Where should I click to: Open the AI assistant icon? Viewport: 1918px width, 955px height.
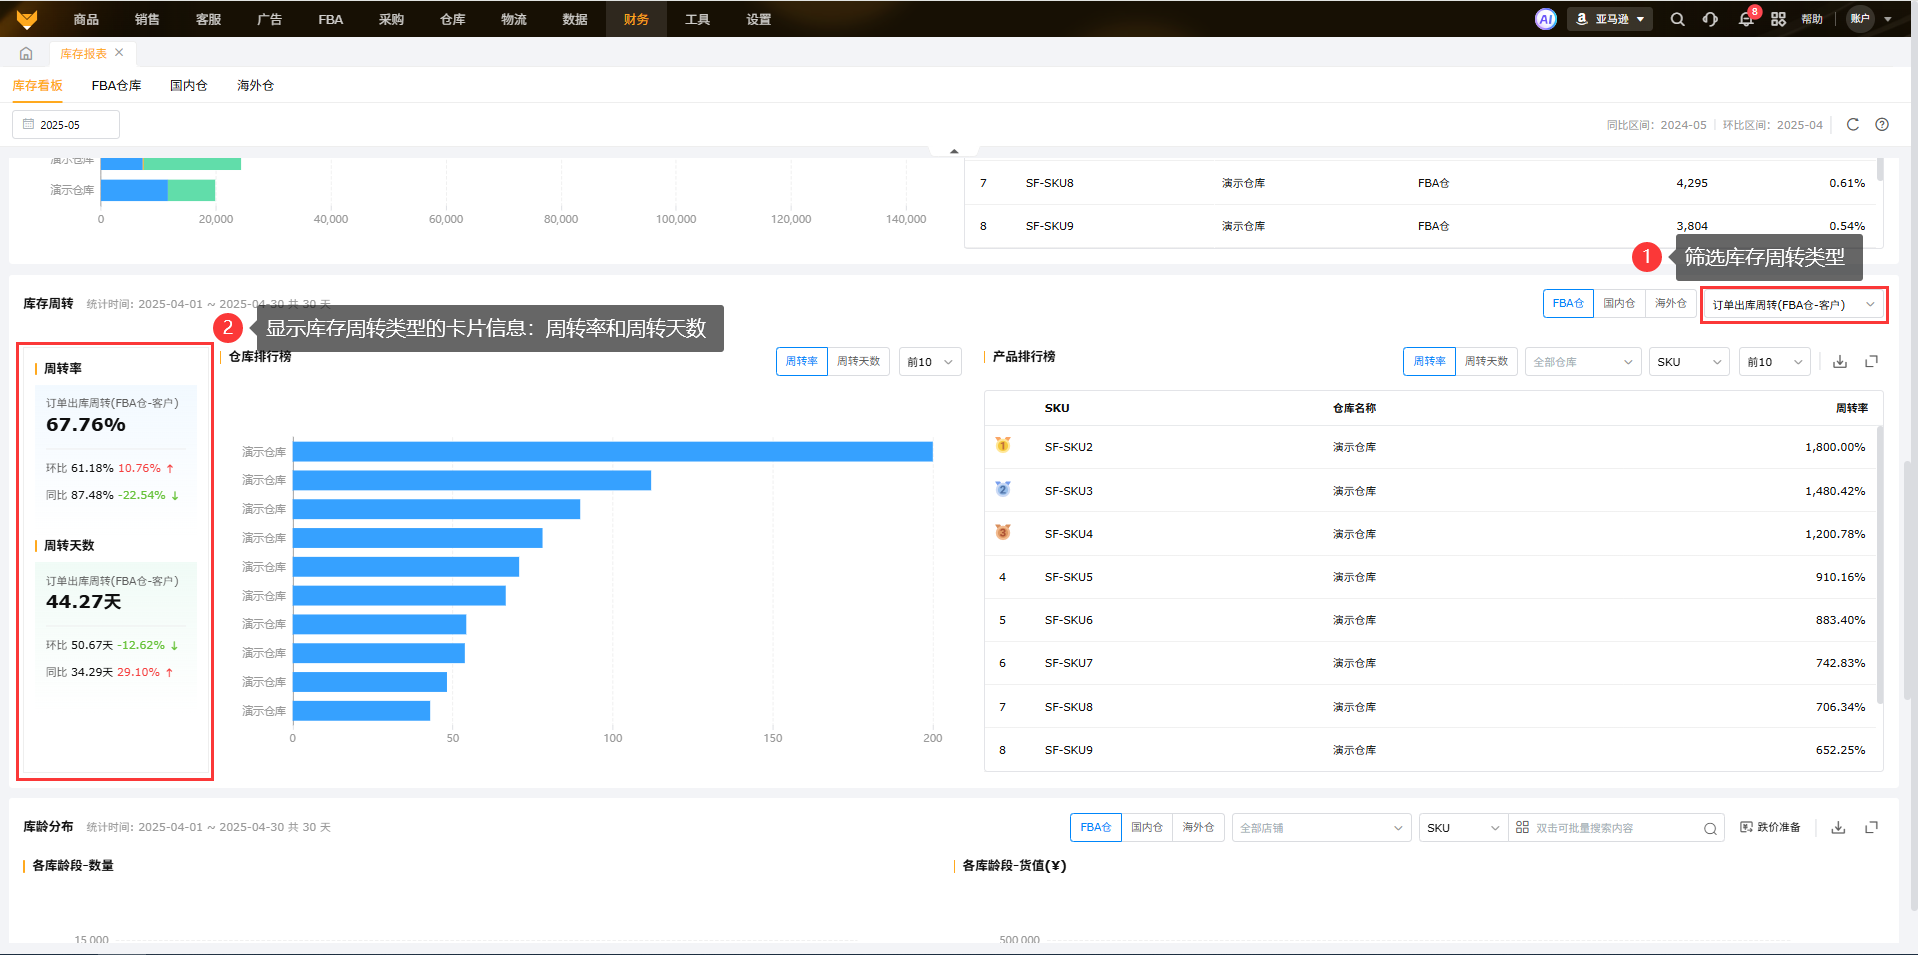(x=1545, y=19)
